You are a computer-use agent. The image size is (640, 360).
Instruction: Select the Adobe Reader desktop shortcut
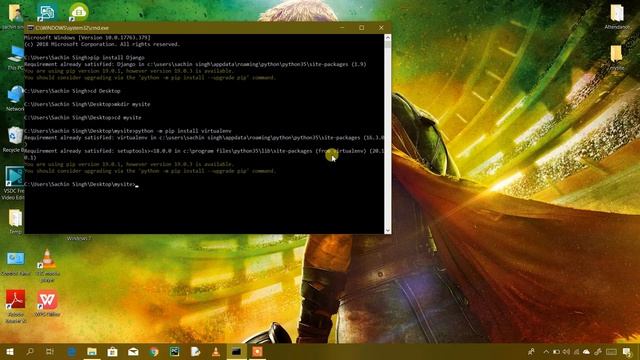[x=16, y=306]
